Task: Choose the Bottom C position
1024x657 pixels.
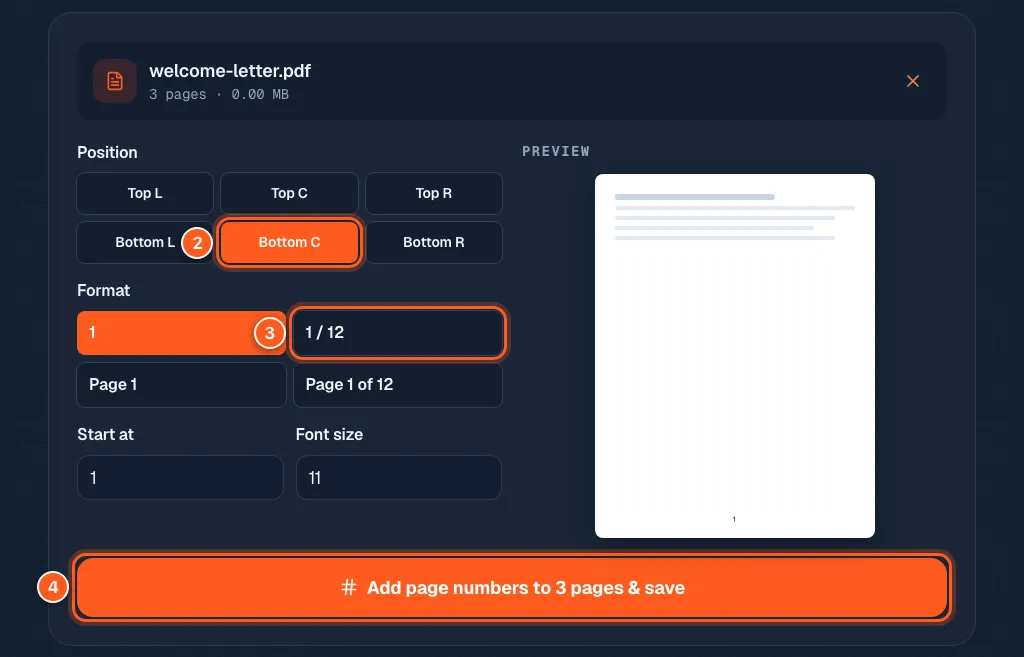Action: 289,242
